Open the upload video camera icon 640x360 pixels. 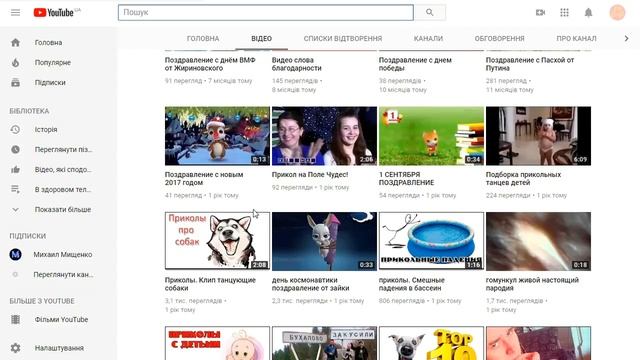[540, 13]
